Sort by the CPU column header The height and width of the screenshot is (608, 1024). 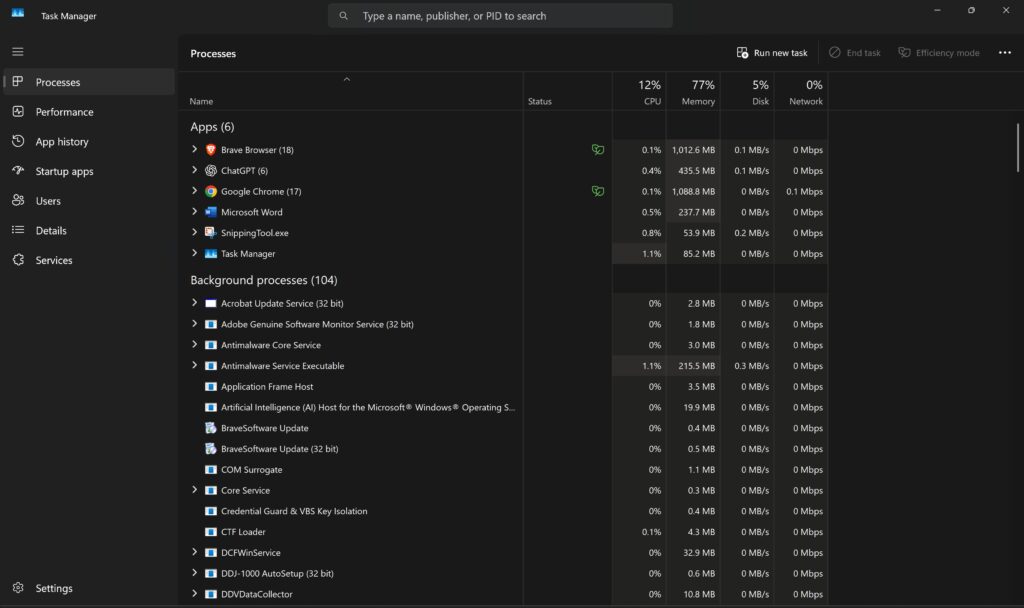pos(639,91)
